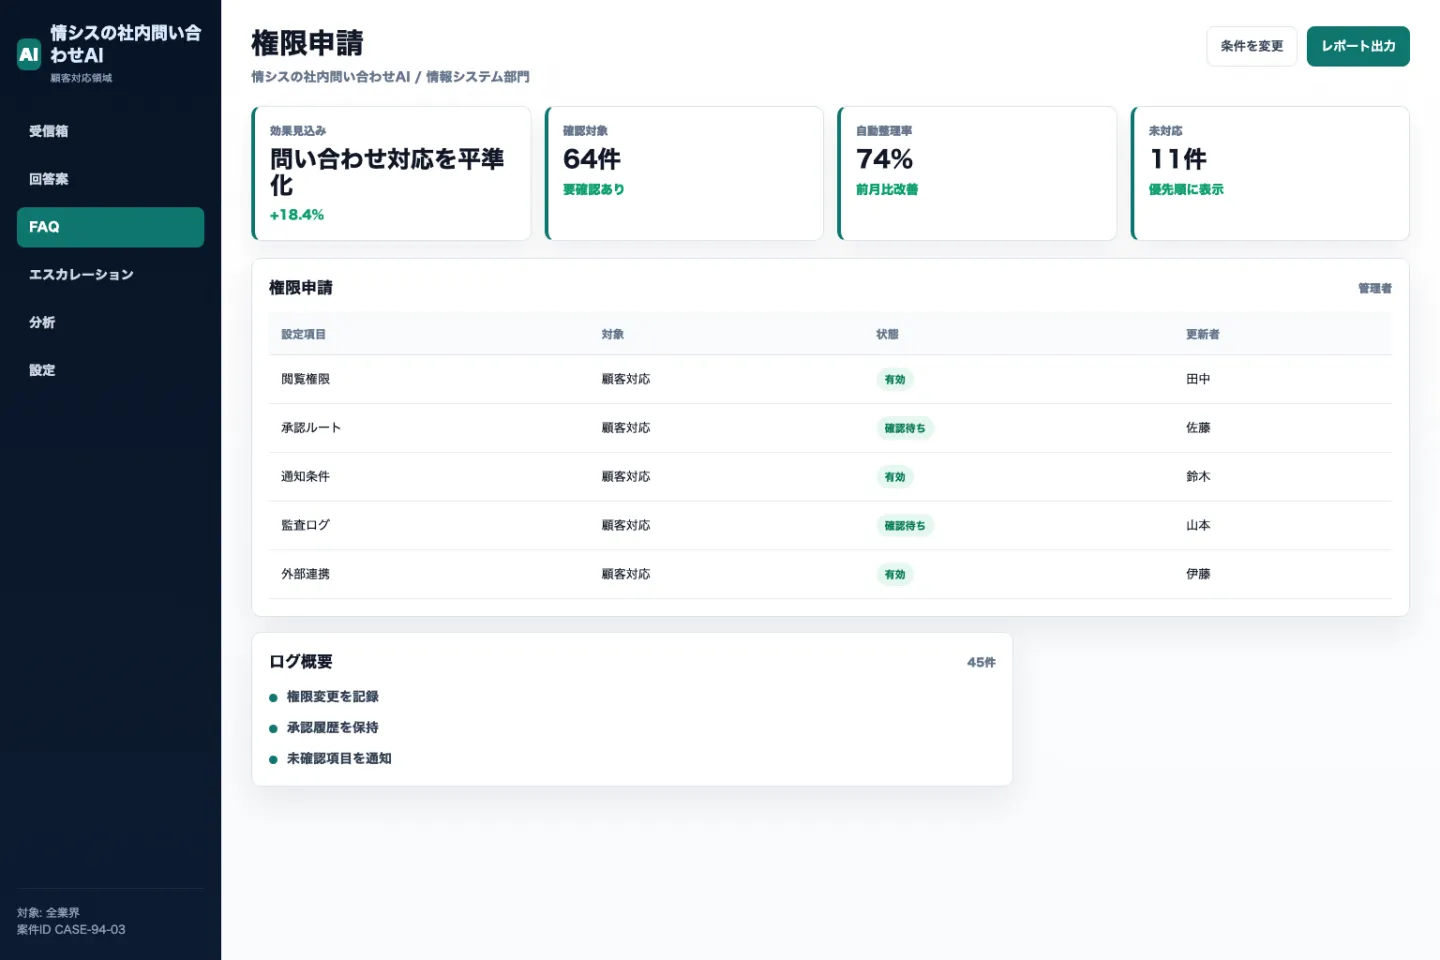The width and height of the screenshot is (1440, 960).
Task: Select the FAQ sidebar item
Action: coord(110,227)
